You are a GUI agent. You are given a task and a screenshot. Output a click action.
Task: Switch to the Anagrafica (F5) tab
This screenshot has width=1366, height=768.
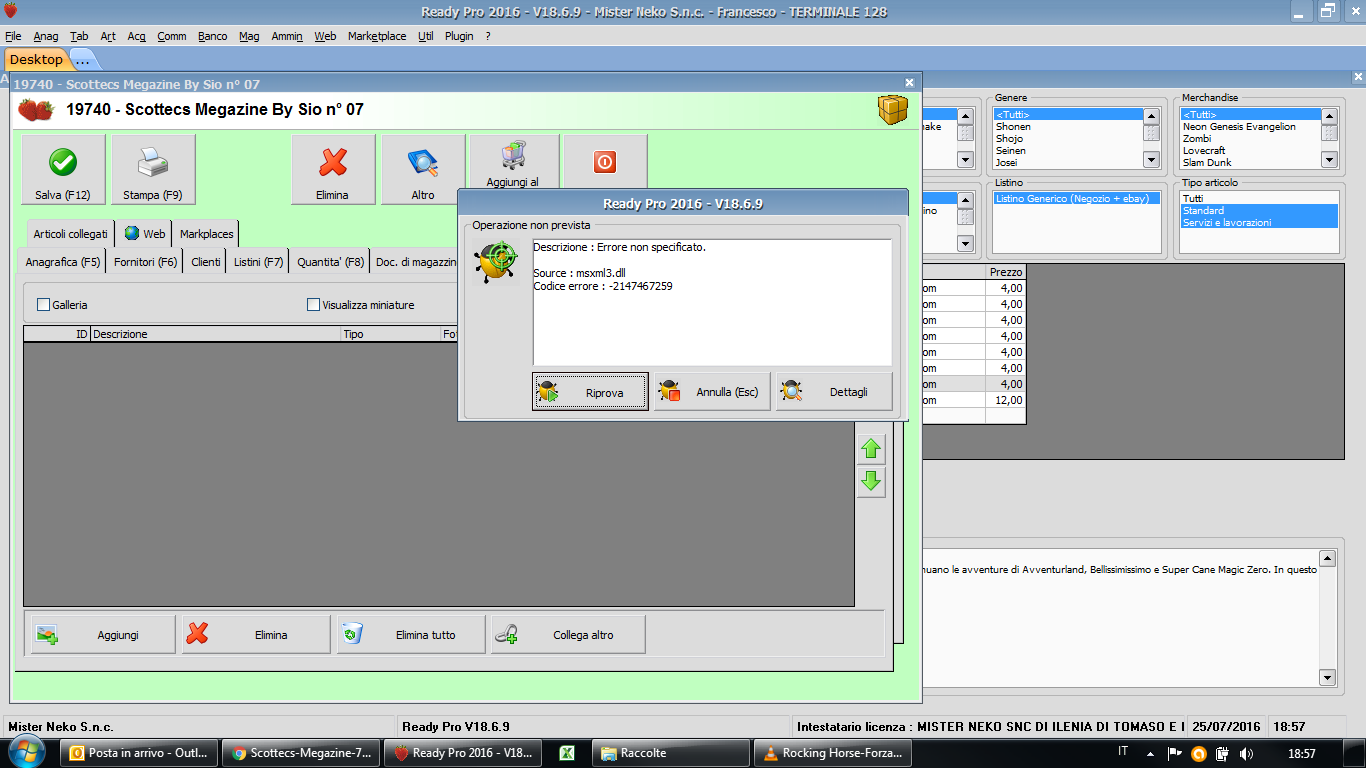pos(63,262)
